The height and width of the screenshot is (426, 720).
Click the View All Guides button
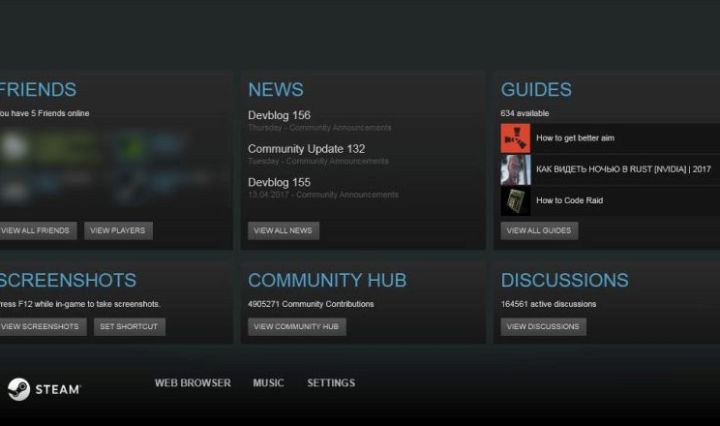point(539,231)
